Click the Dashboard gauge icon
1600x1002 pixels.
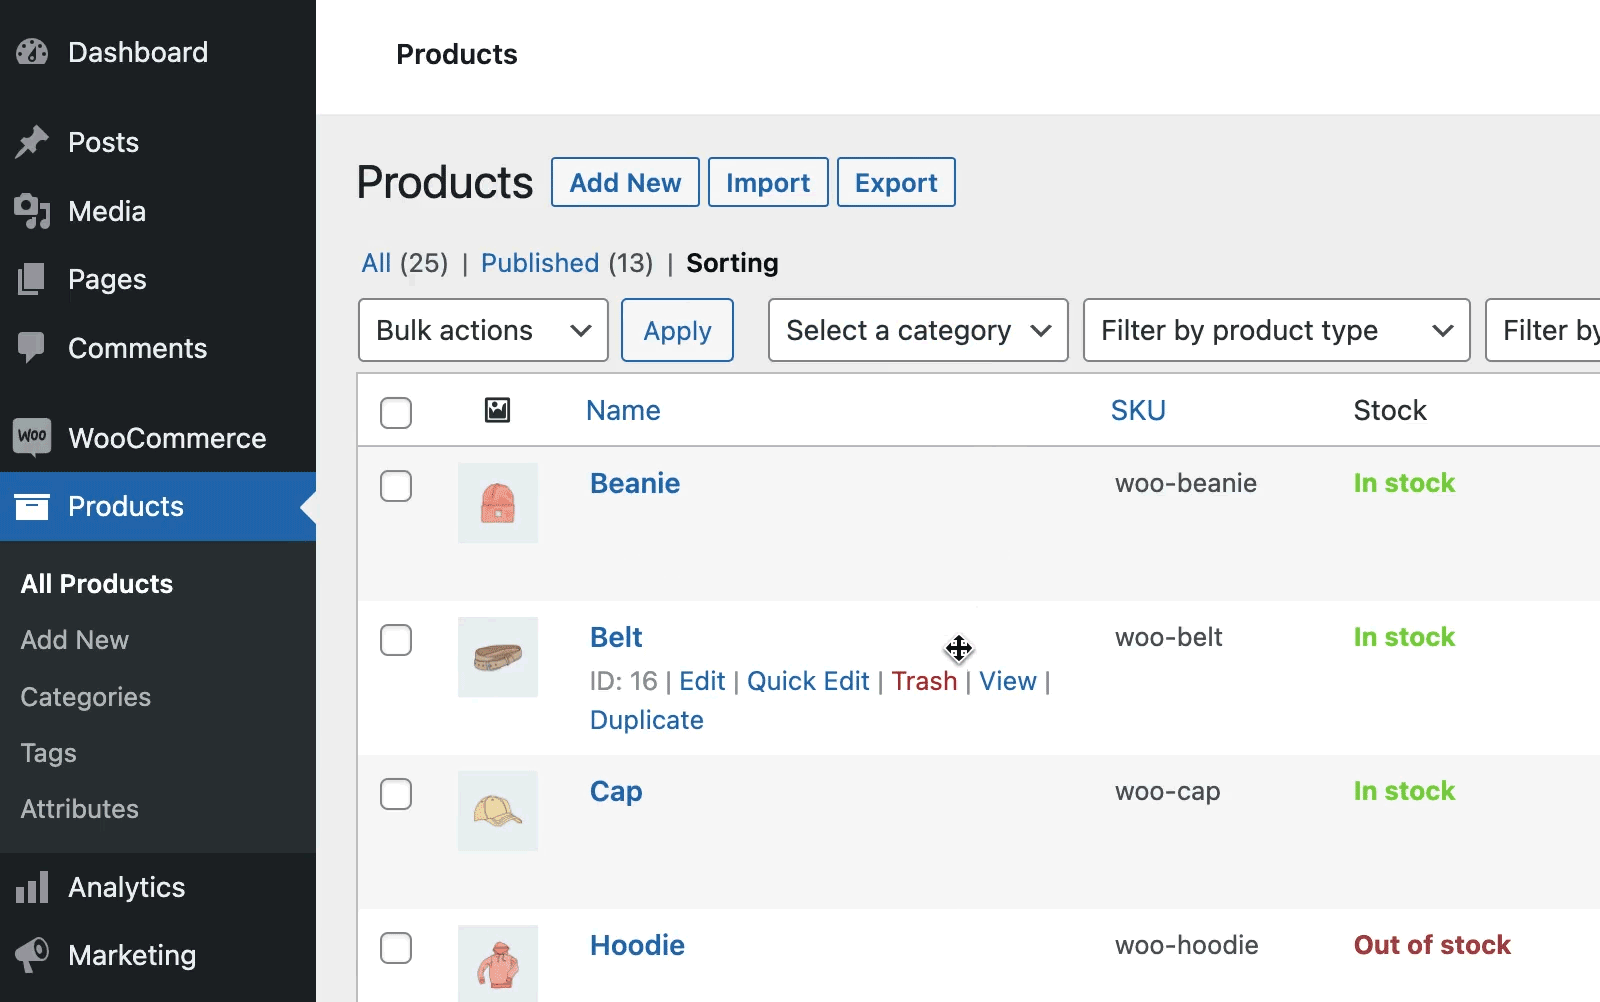[32, 52]
